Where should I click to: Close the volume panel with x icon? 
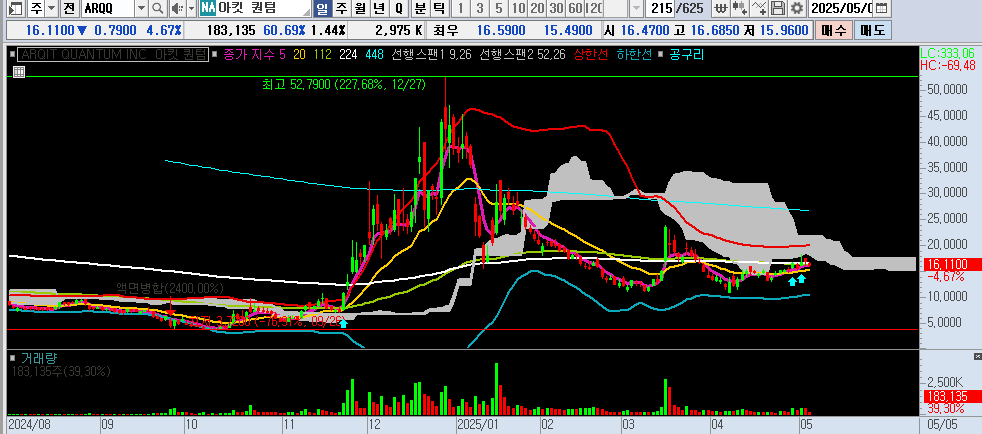click(978, 356)
